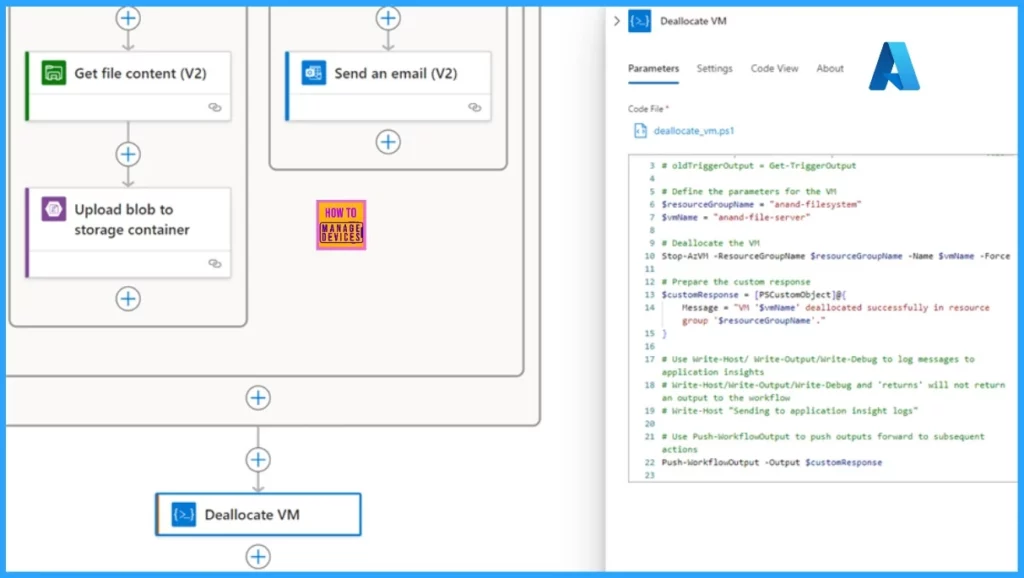Open the About tab

(x=829, y=69)
